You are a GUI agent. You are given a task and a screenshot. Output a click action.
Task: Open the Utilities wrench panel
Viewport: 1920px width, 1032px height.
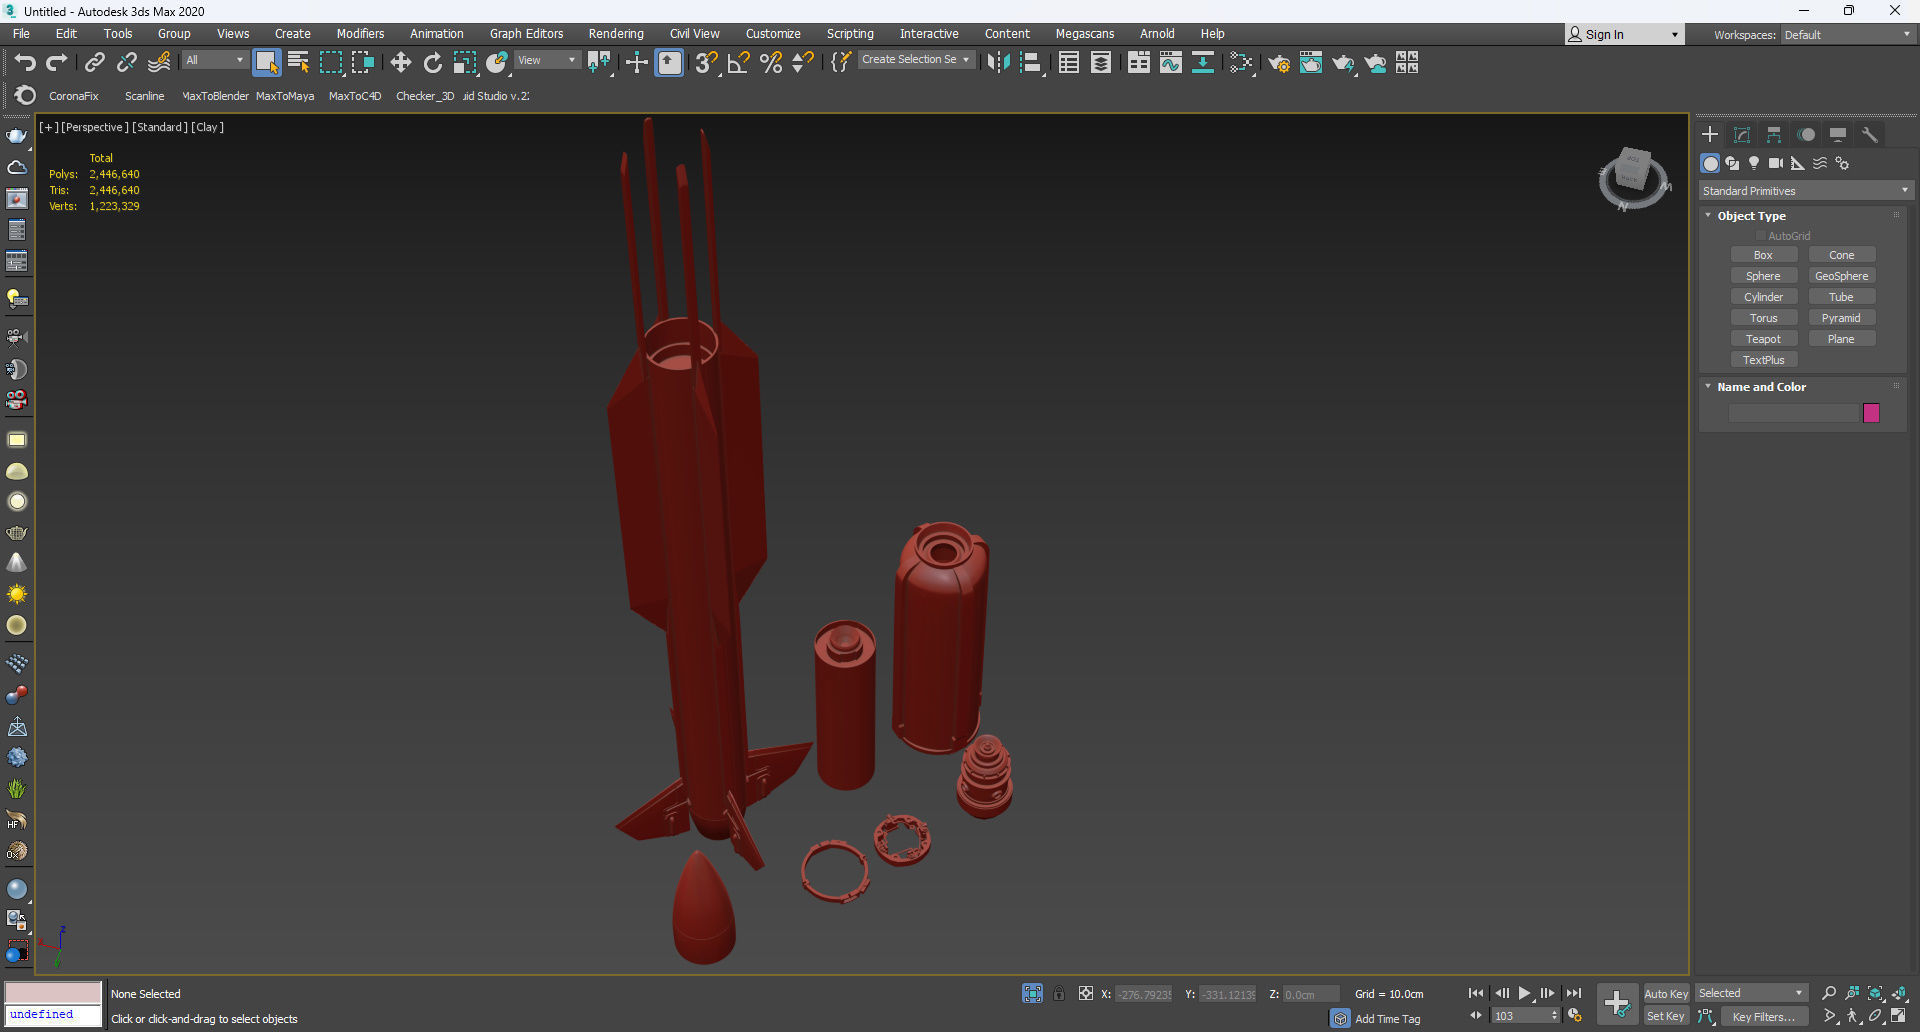point(1870,134)
